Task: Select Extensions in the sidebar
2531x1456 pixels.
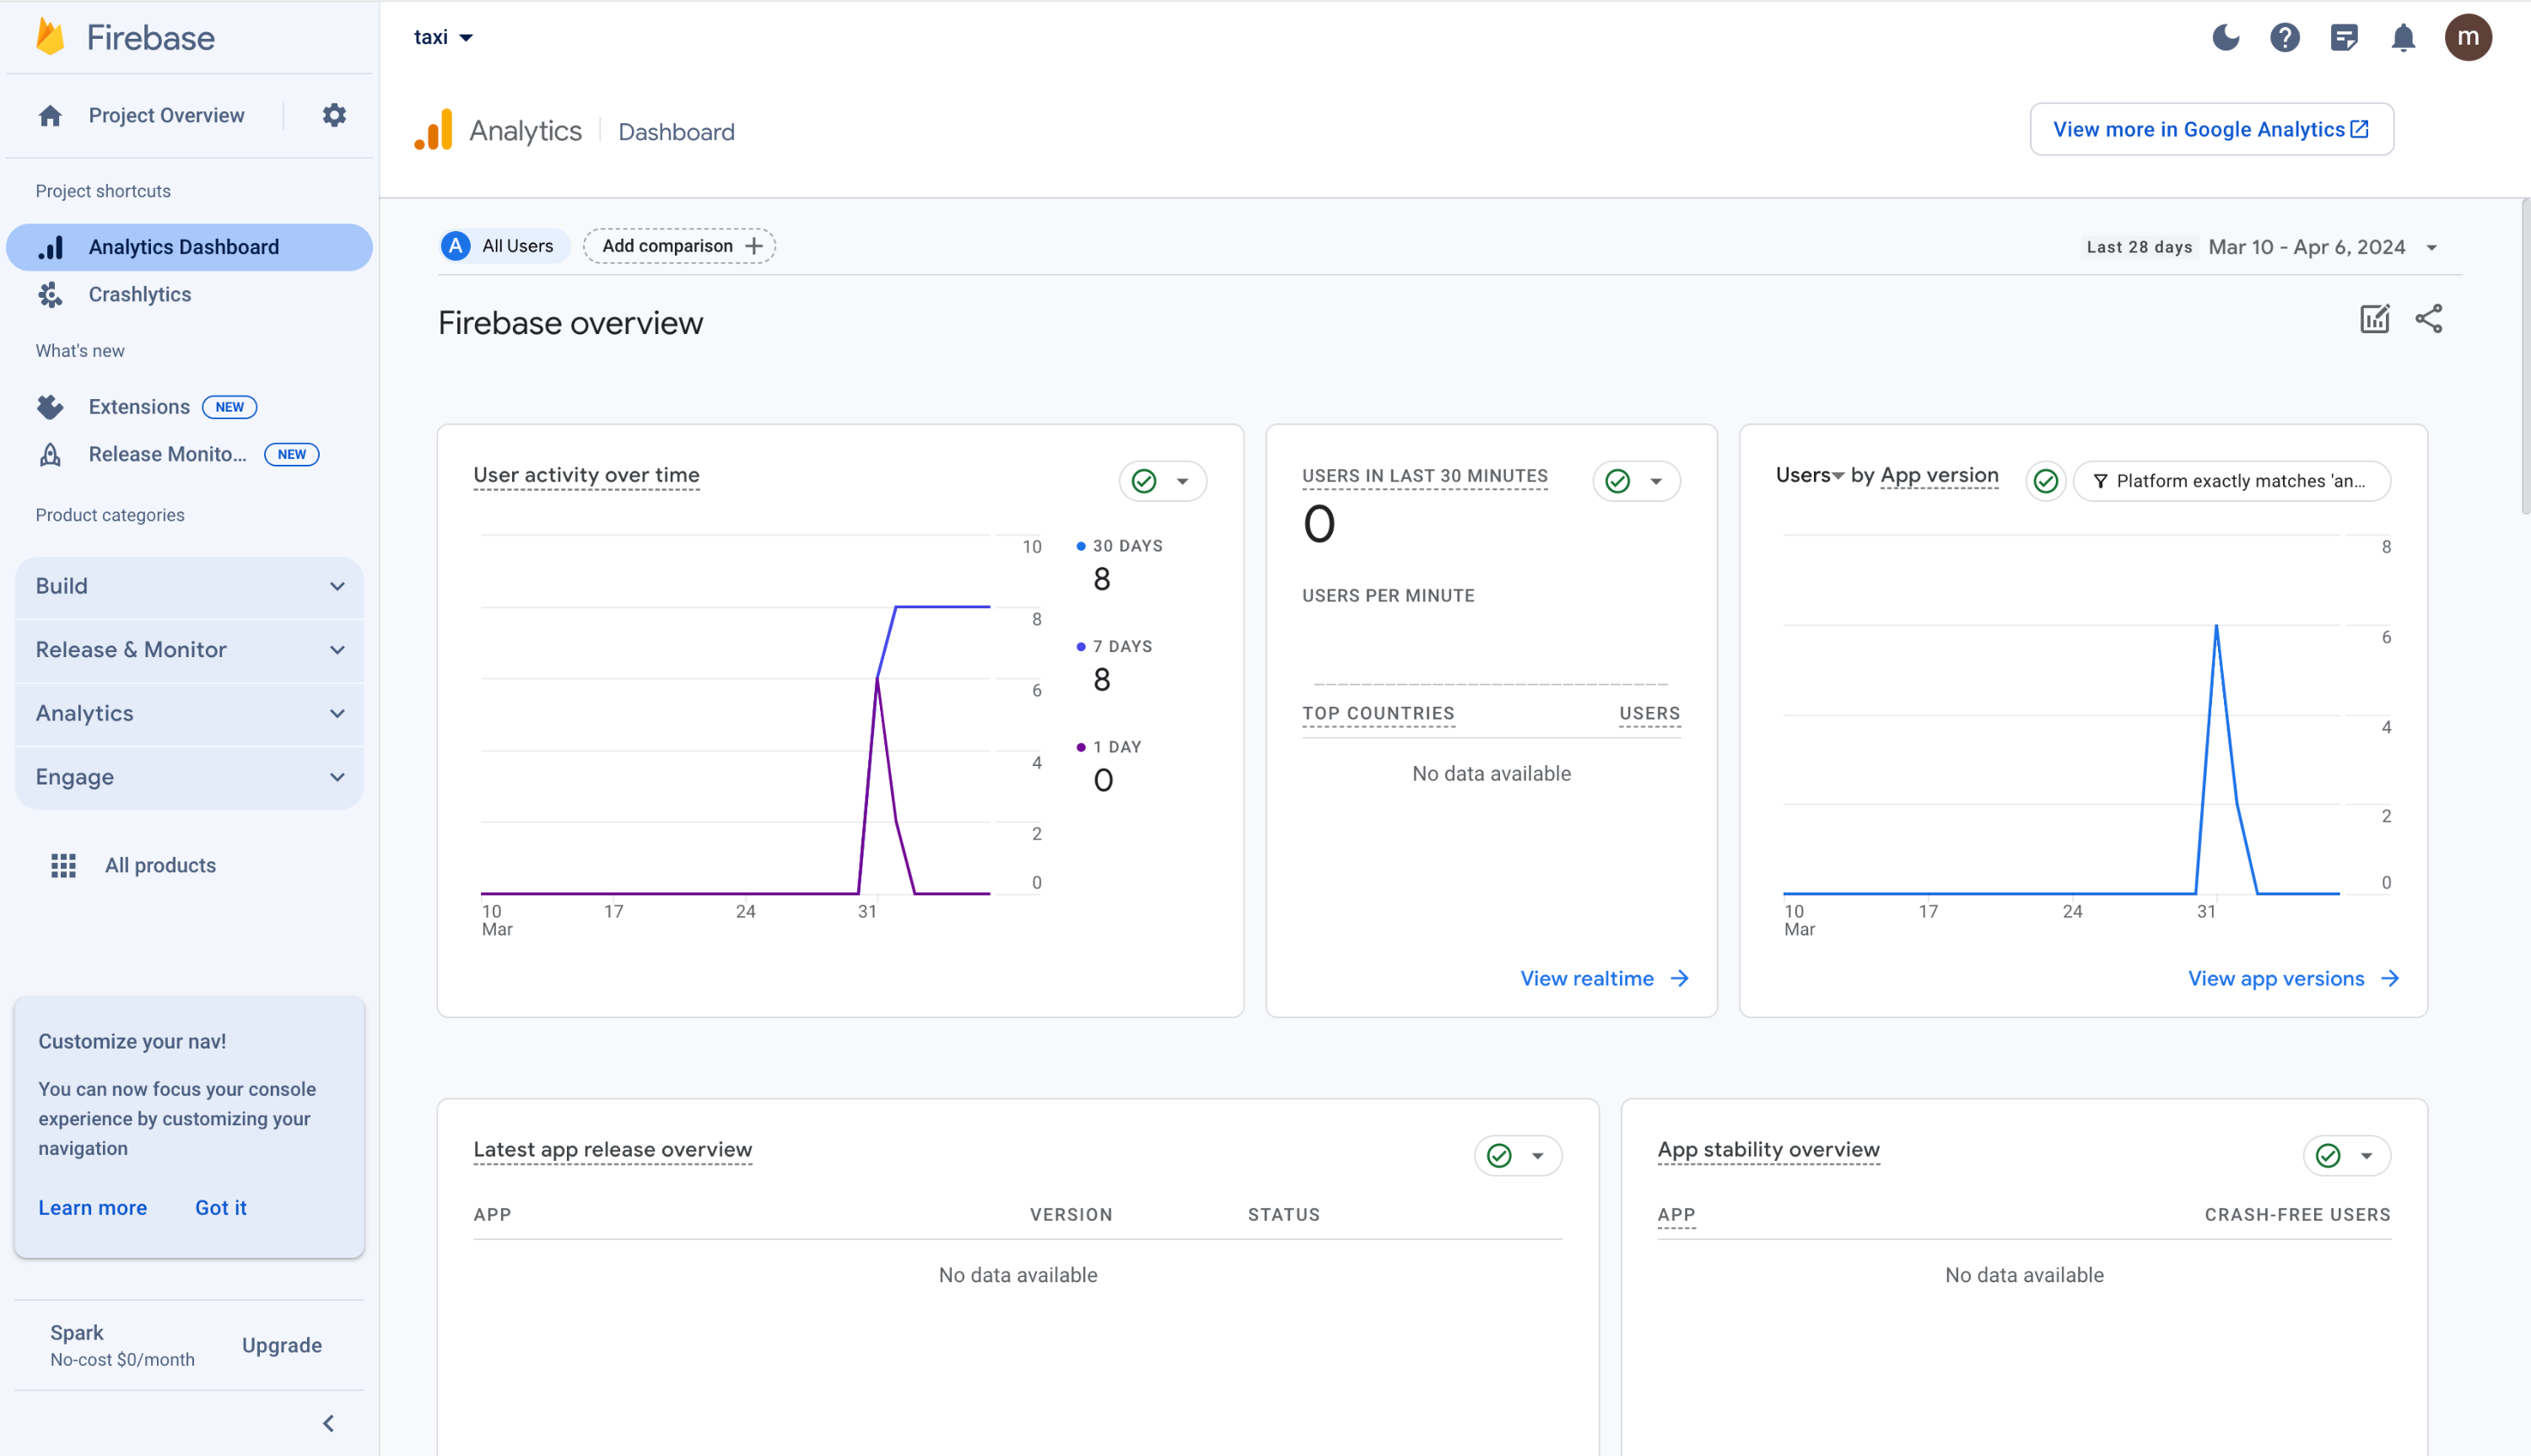Action: 139,407
